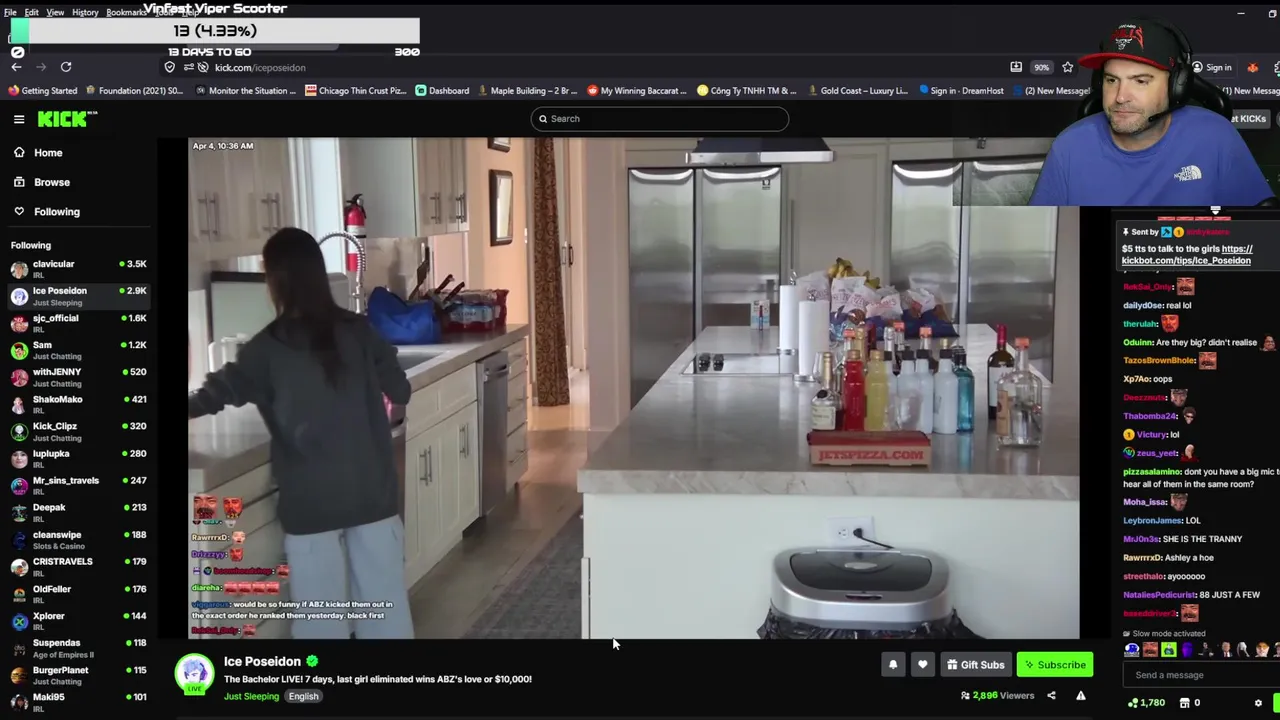
Task: Open Foundation (2021) bookmark
Action: pos(134,91)
